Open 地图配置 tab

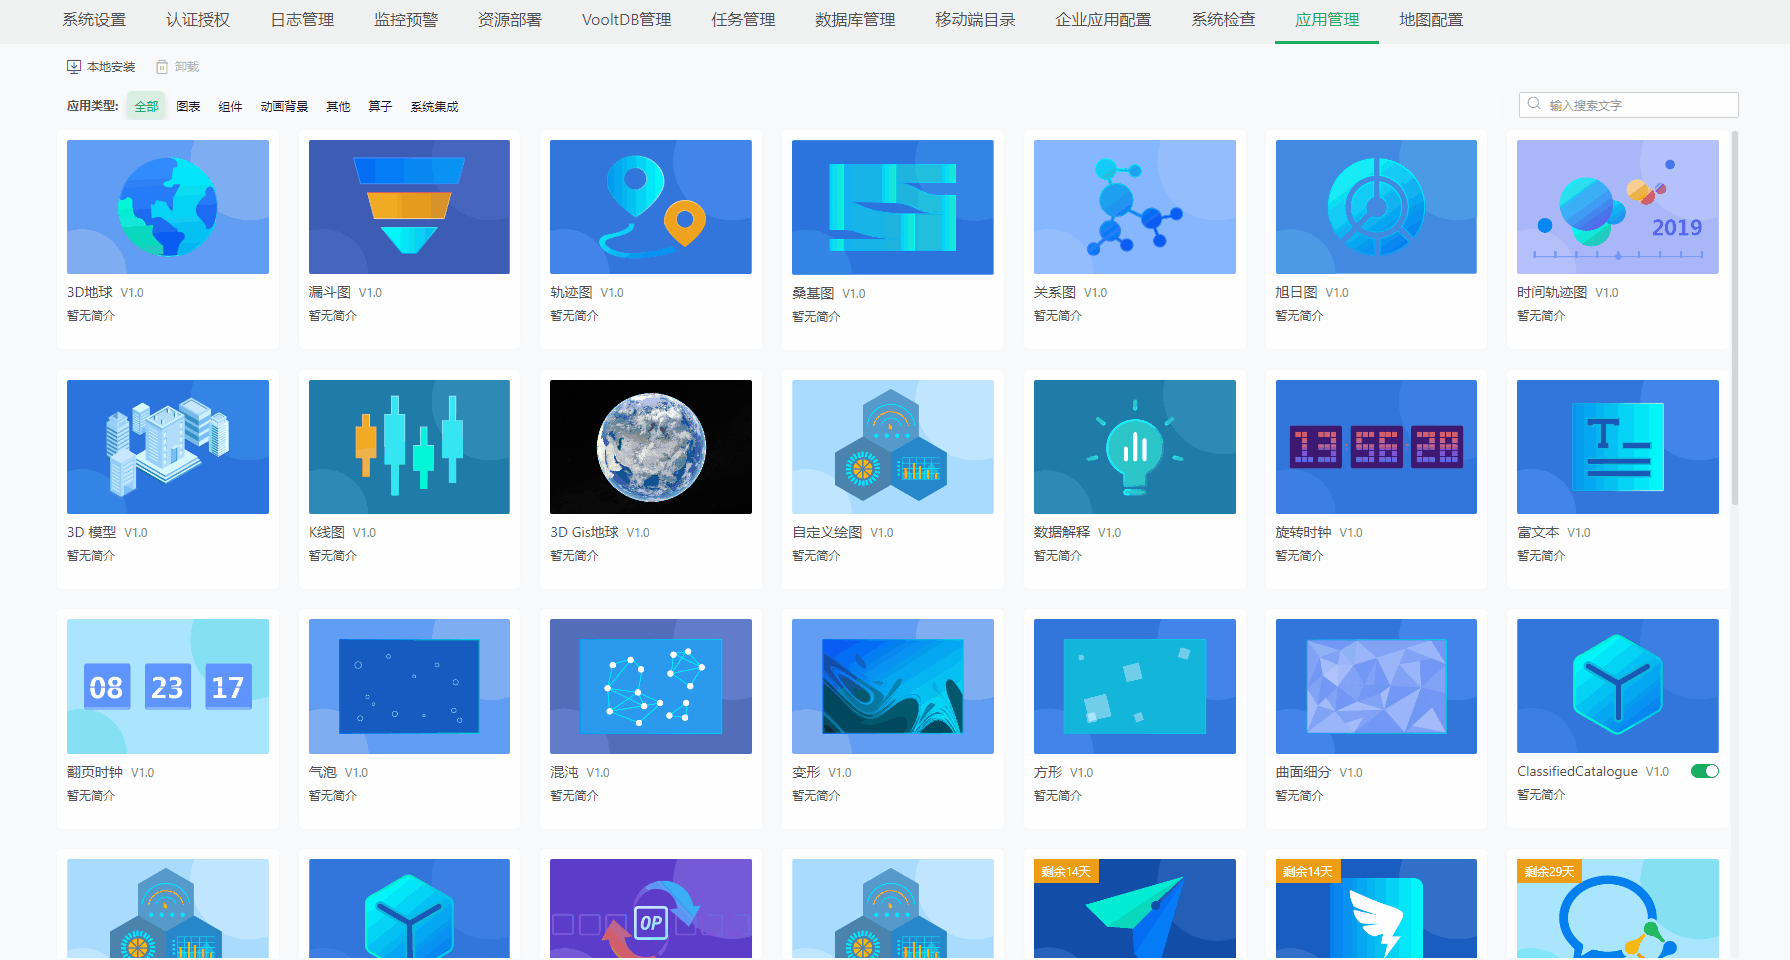[x=1431, y=20]
